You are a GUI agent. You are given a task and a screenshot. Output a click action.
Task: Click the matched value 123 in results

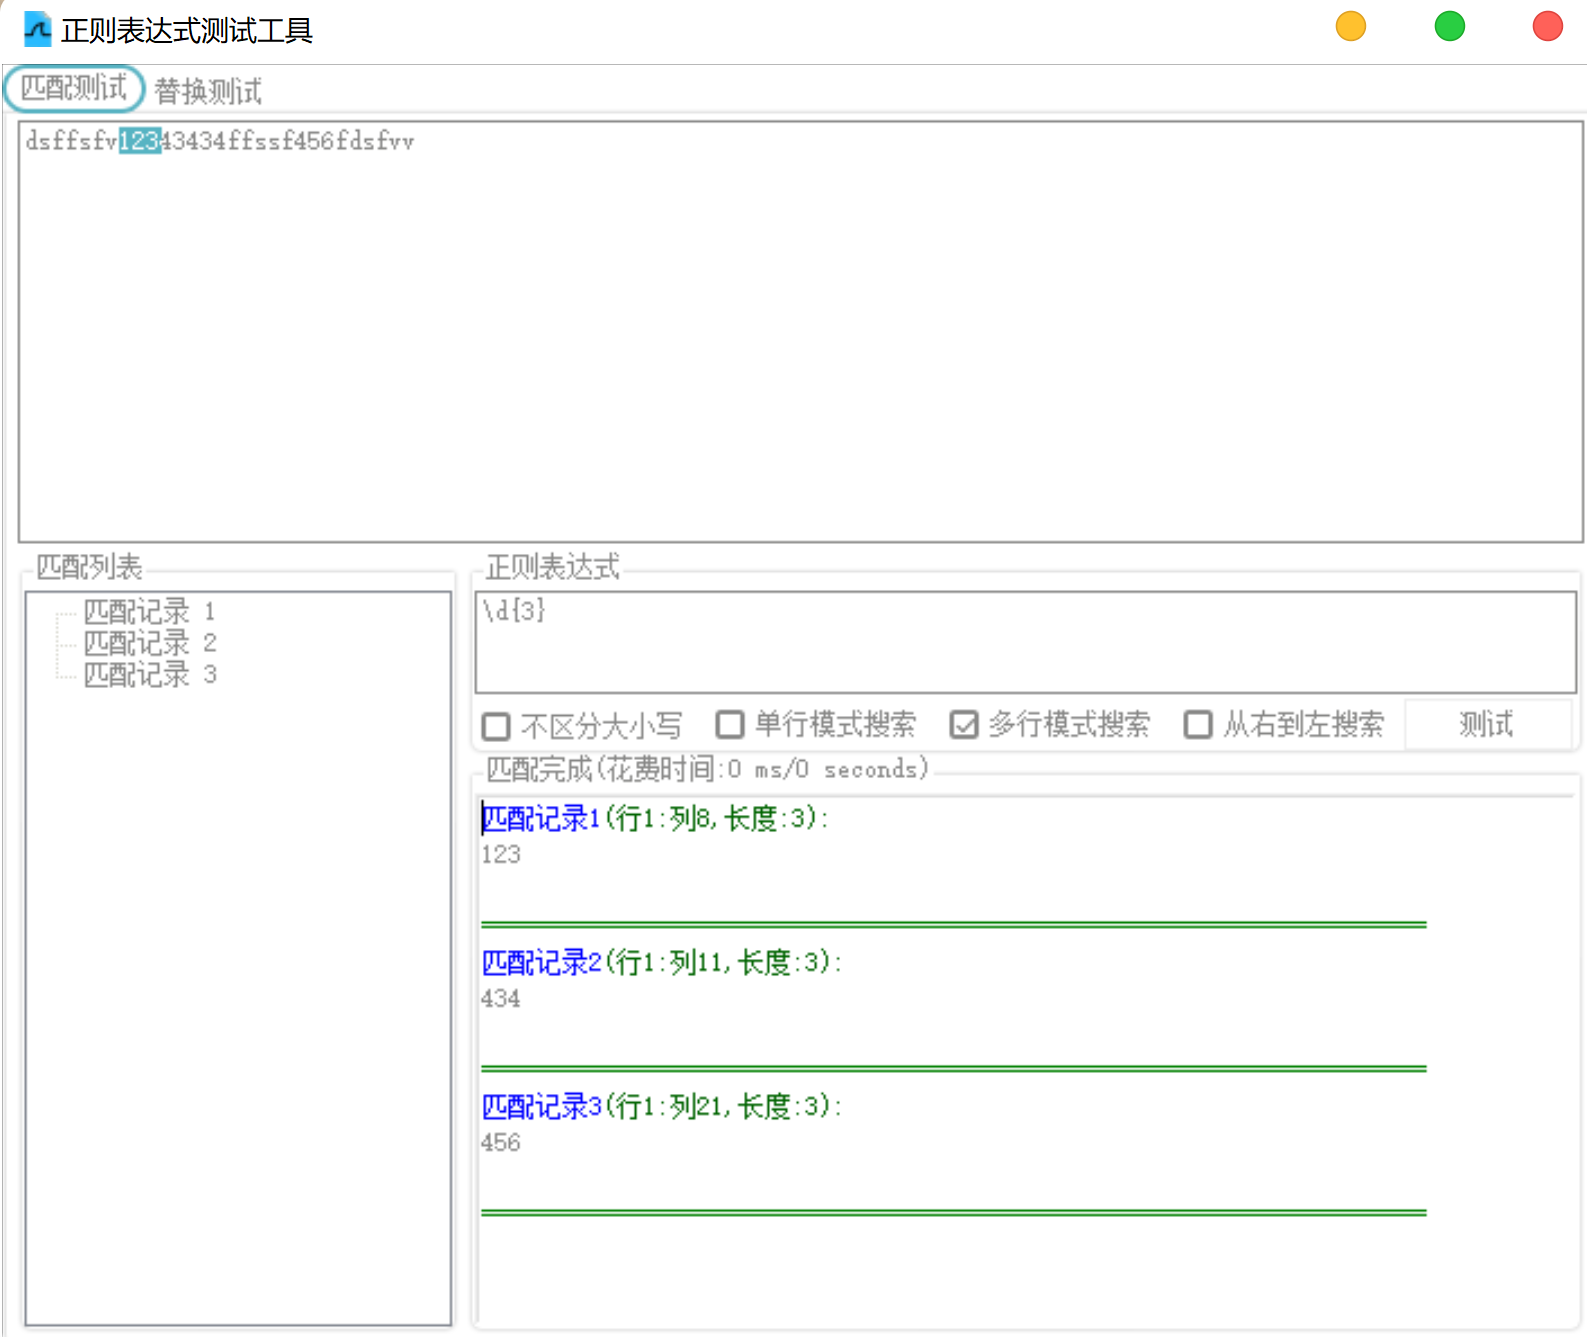(501, 854)
